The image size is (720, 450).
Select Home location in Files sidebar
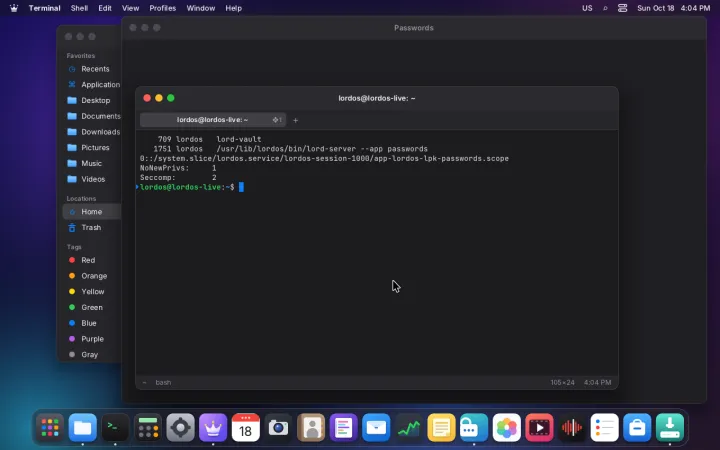[92, 212]
